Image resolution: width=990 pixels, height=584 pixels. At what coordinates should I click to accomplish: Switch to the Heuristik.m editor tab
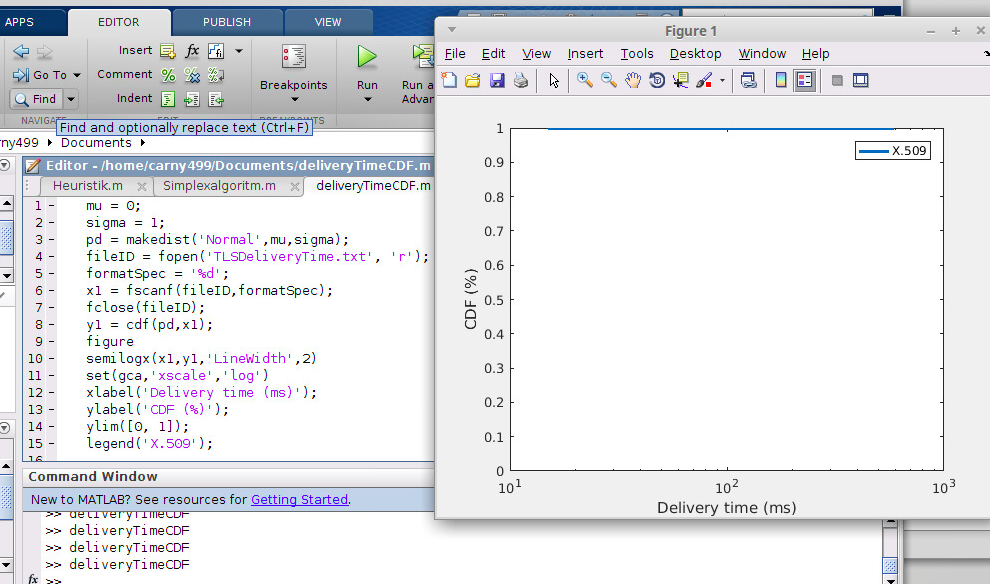tap(87, 186)
